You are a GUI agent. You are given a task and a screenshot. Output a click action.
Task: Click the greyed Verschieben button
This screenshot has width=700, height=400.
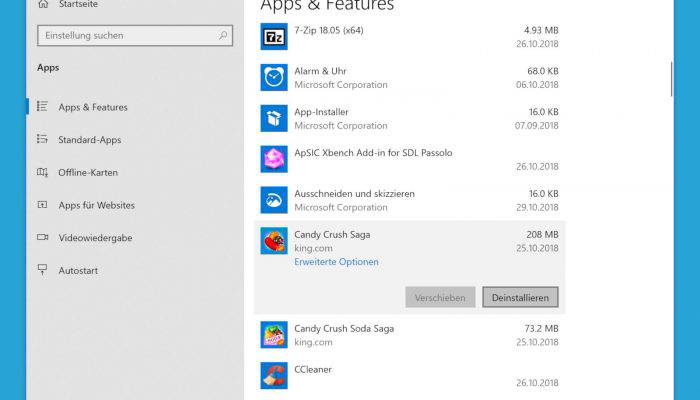440,297
